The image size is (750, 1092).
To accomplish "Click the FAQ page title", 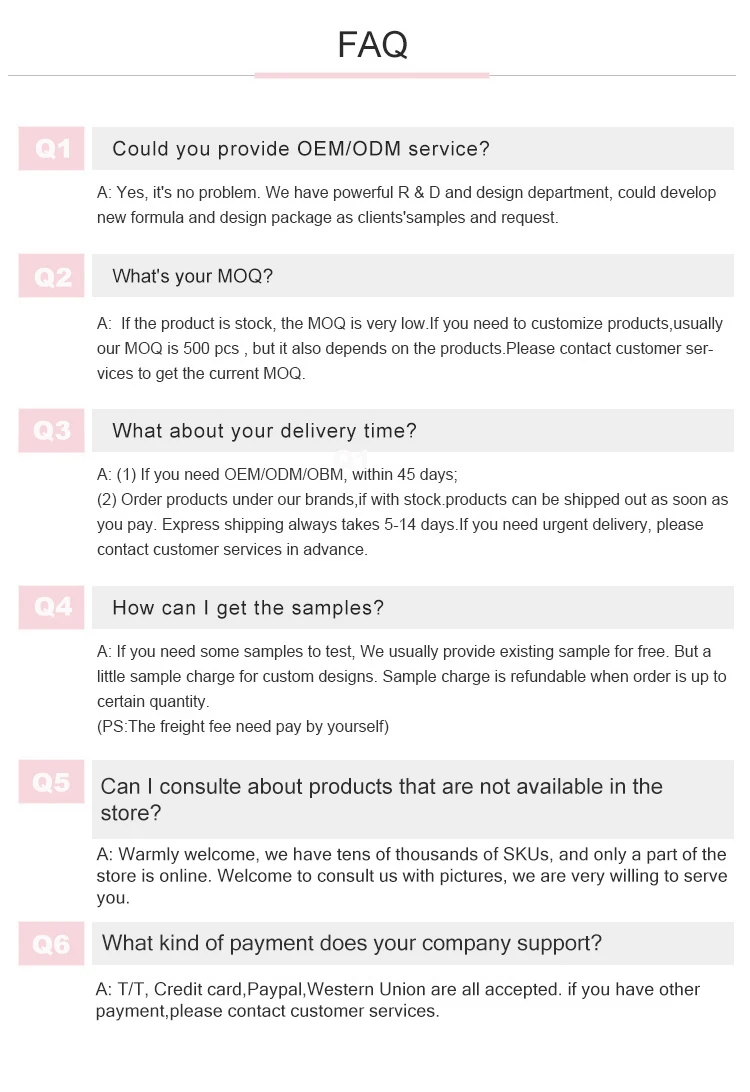I will [373, 45].
